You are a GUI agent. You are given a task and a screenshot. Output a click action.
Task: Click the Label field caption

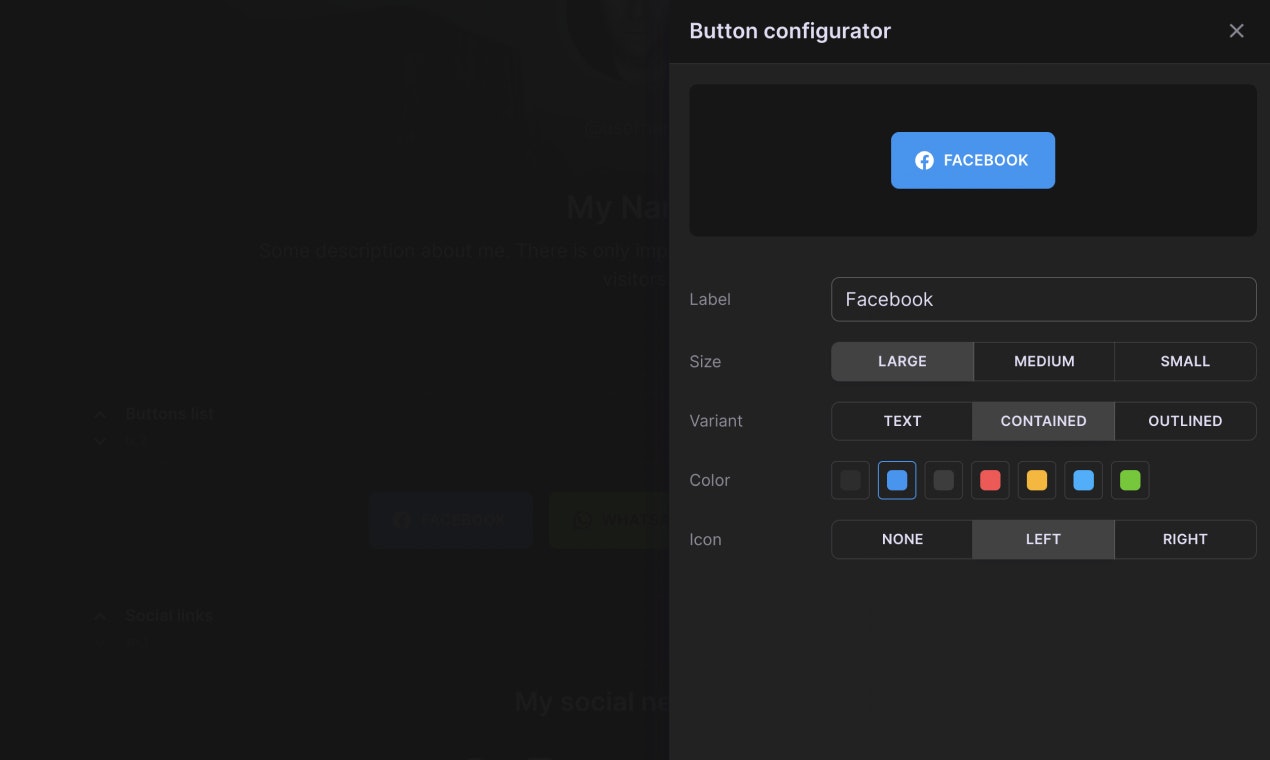point(710,299)
